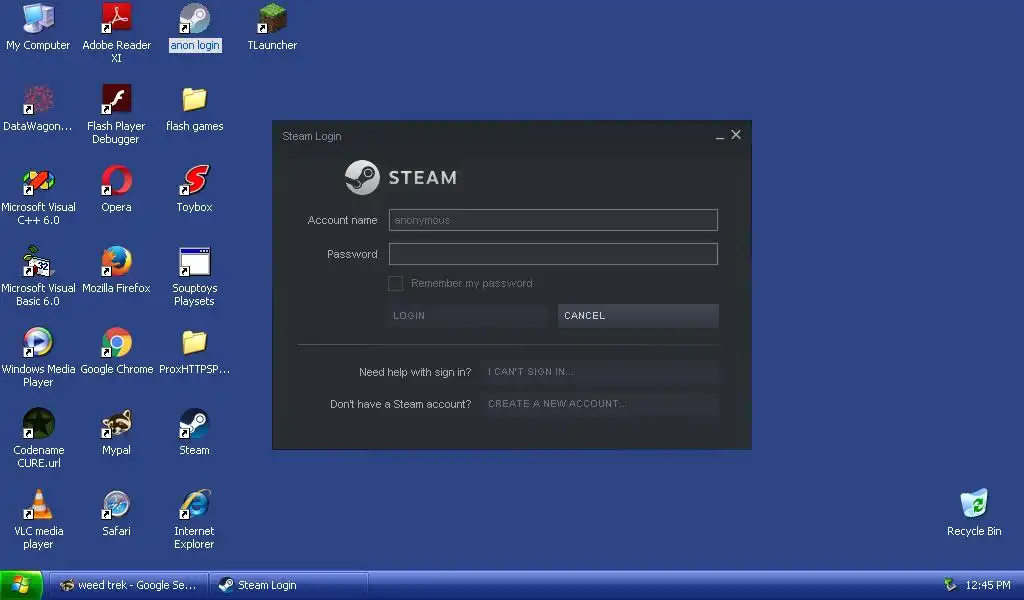
Task: Select the Microsoft Visual Basic 6.0 icon
Action: [x=38, y=262]
